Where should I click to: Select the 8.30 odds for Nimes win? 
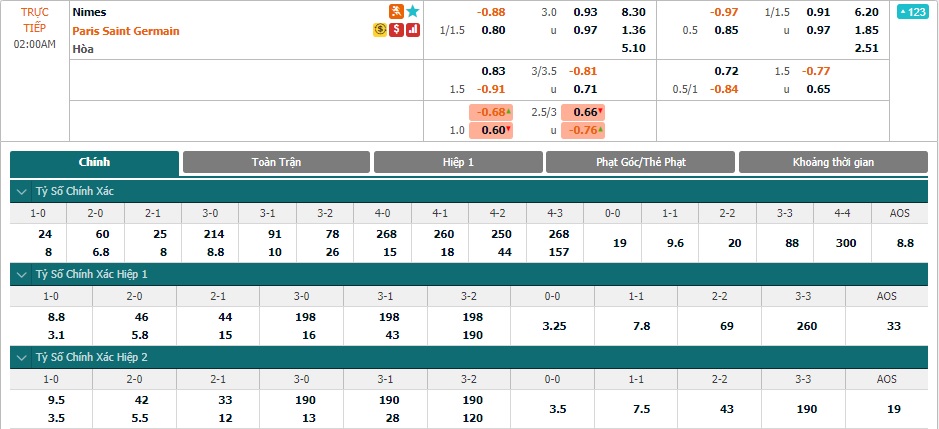[x=634, y=11]
